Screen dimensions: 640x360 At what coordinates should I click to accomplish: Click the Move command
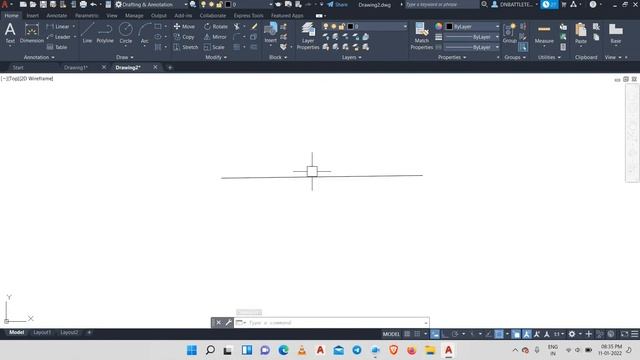pyautogui.click(x=184, y=27)
